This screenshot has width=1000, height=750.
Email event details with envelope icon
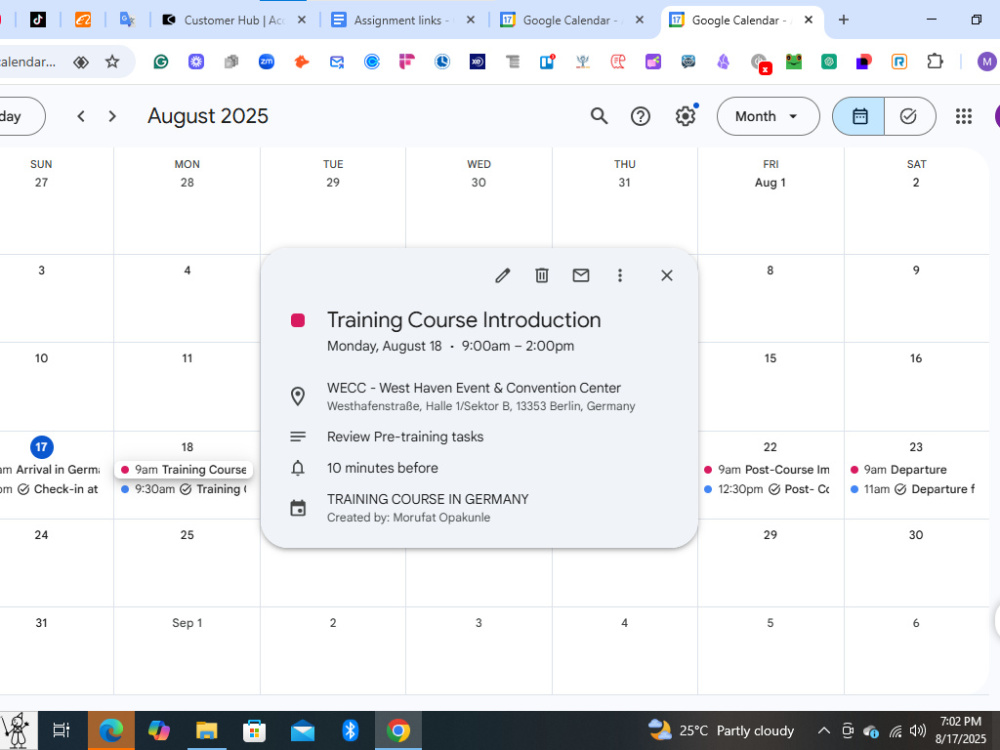(x=580, y=276)
